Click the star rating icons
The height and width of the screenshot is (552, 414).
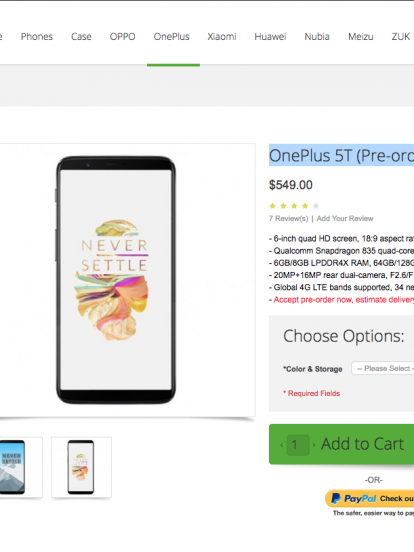point(294,206)
